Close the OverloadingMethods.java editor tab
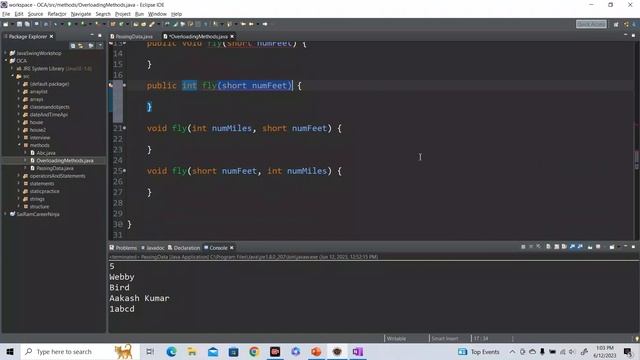The image size is (640, 360). coord(232,36)
